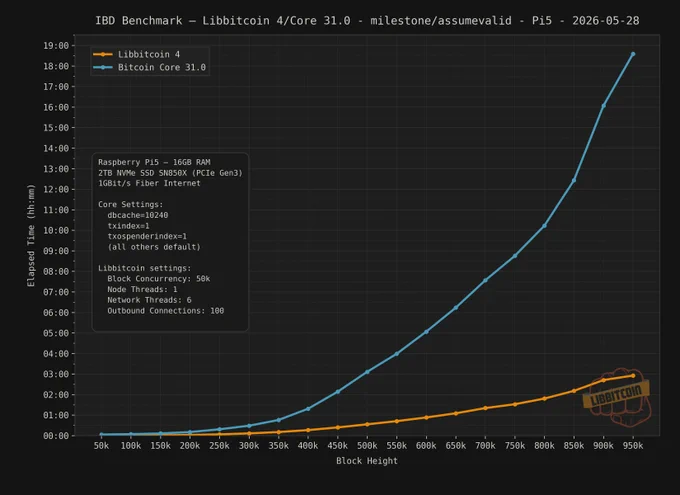
Task: Click the Block Concurrency: 50k line
Action: 159,279
